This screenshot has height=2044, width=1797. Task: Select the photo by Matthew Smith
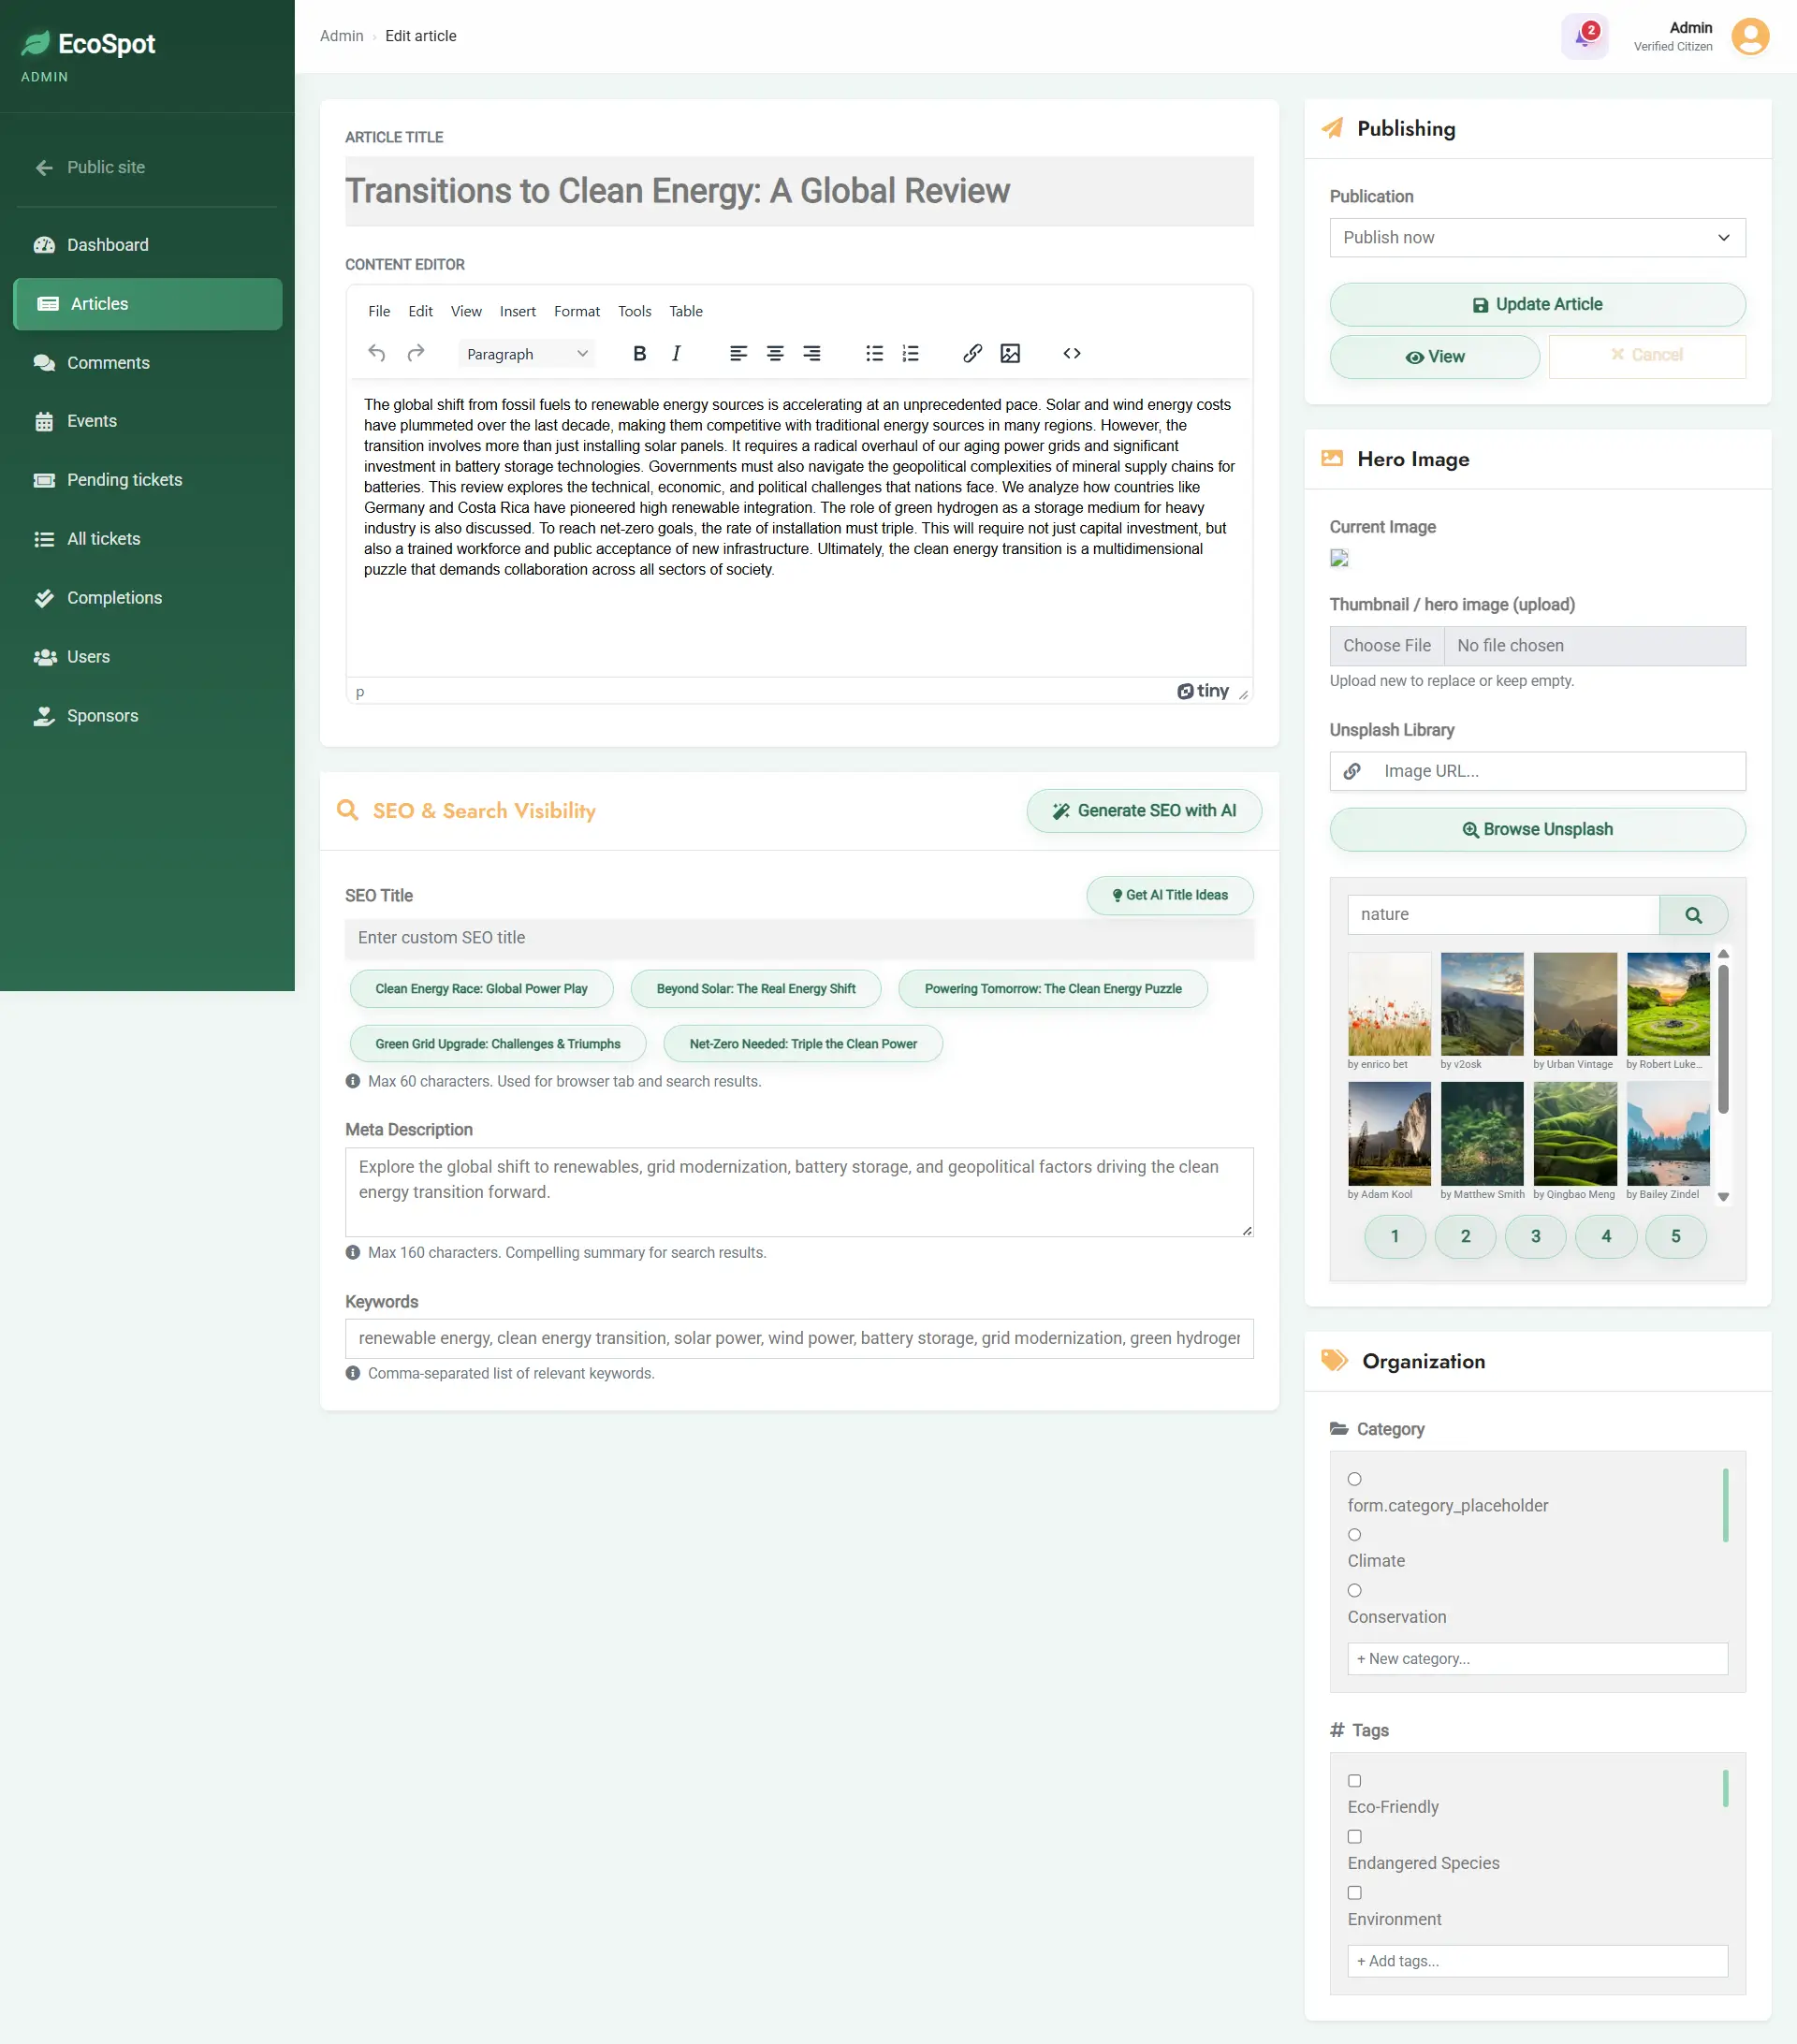[1481, 1133]
